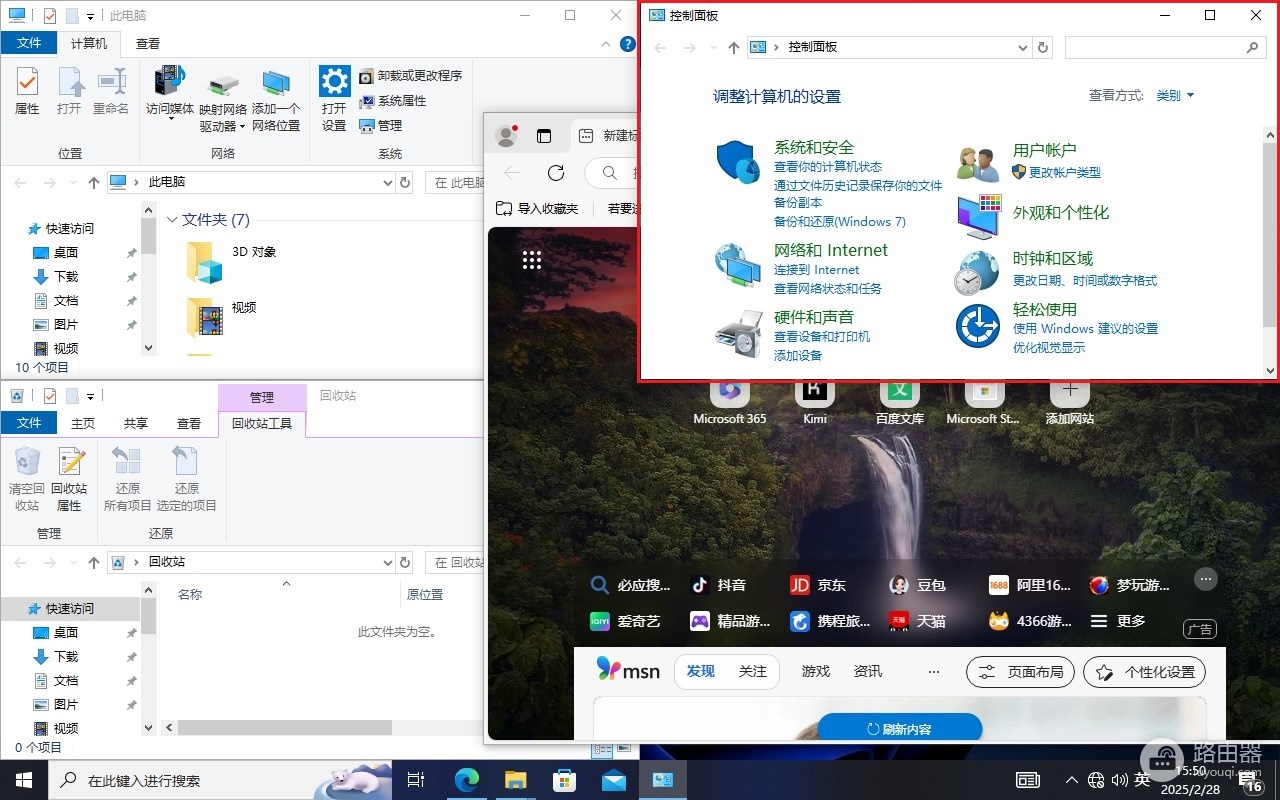Open the apps grid icon in Edge page
Viewport: 1280px width, 800px height.
(532, 260)
